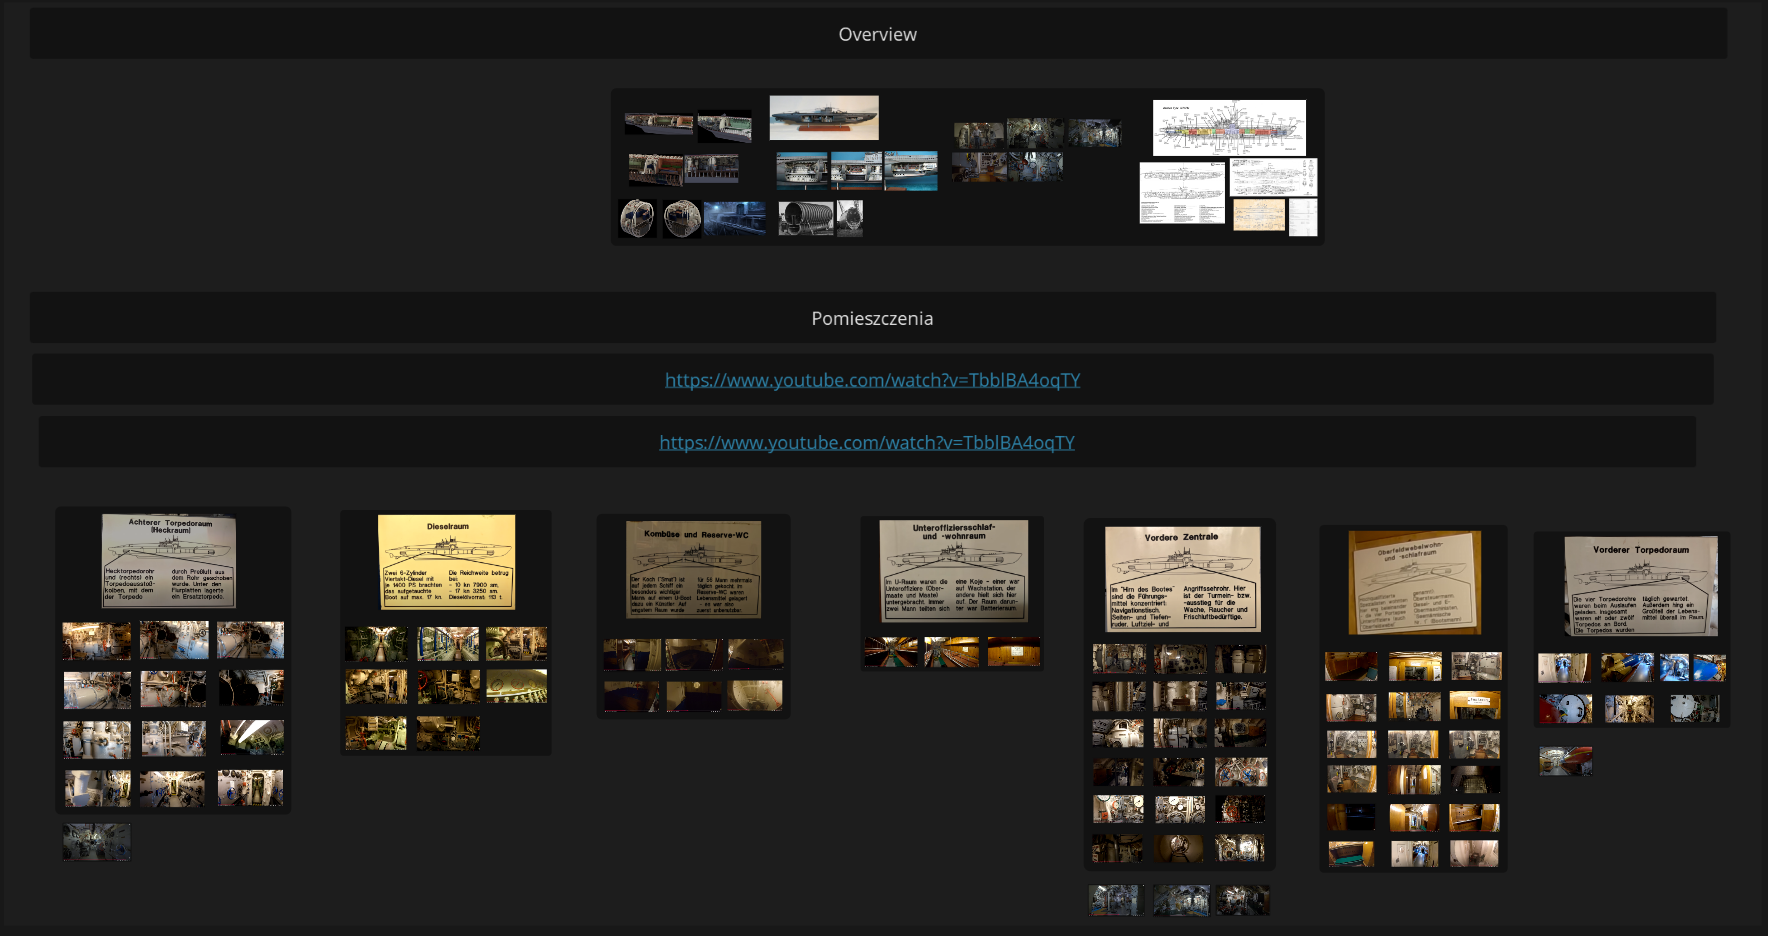This screenshot has width=1768, height=936.
Task: Click the "Overview" section heading
Action: (877, 34)
